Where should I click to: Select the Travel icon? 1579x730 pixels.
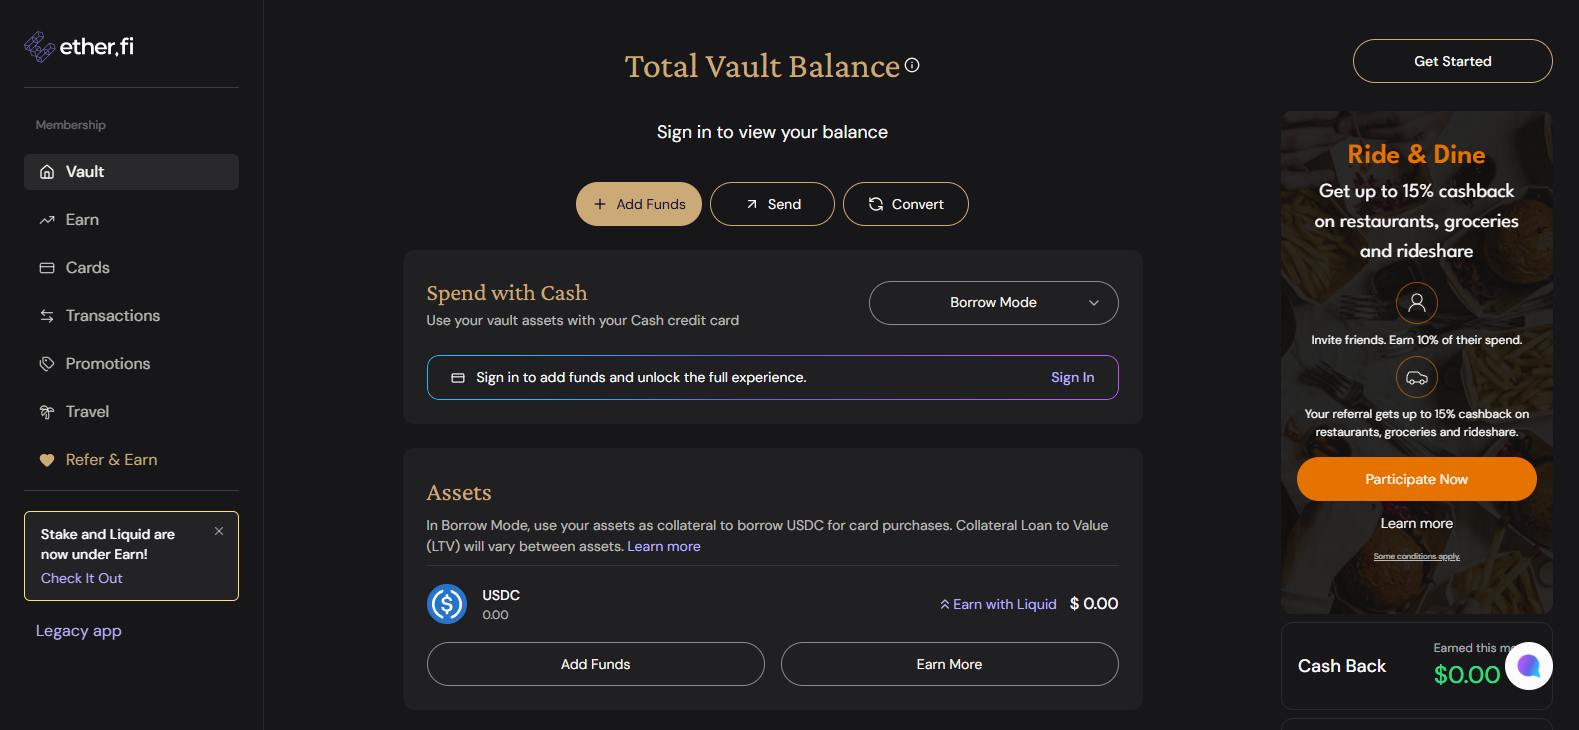[46, 411]
